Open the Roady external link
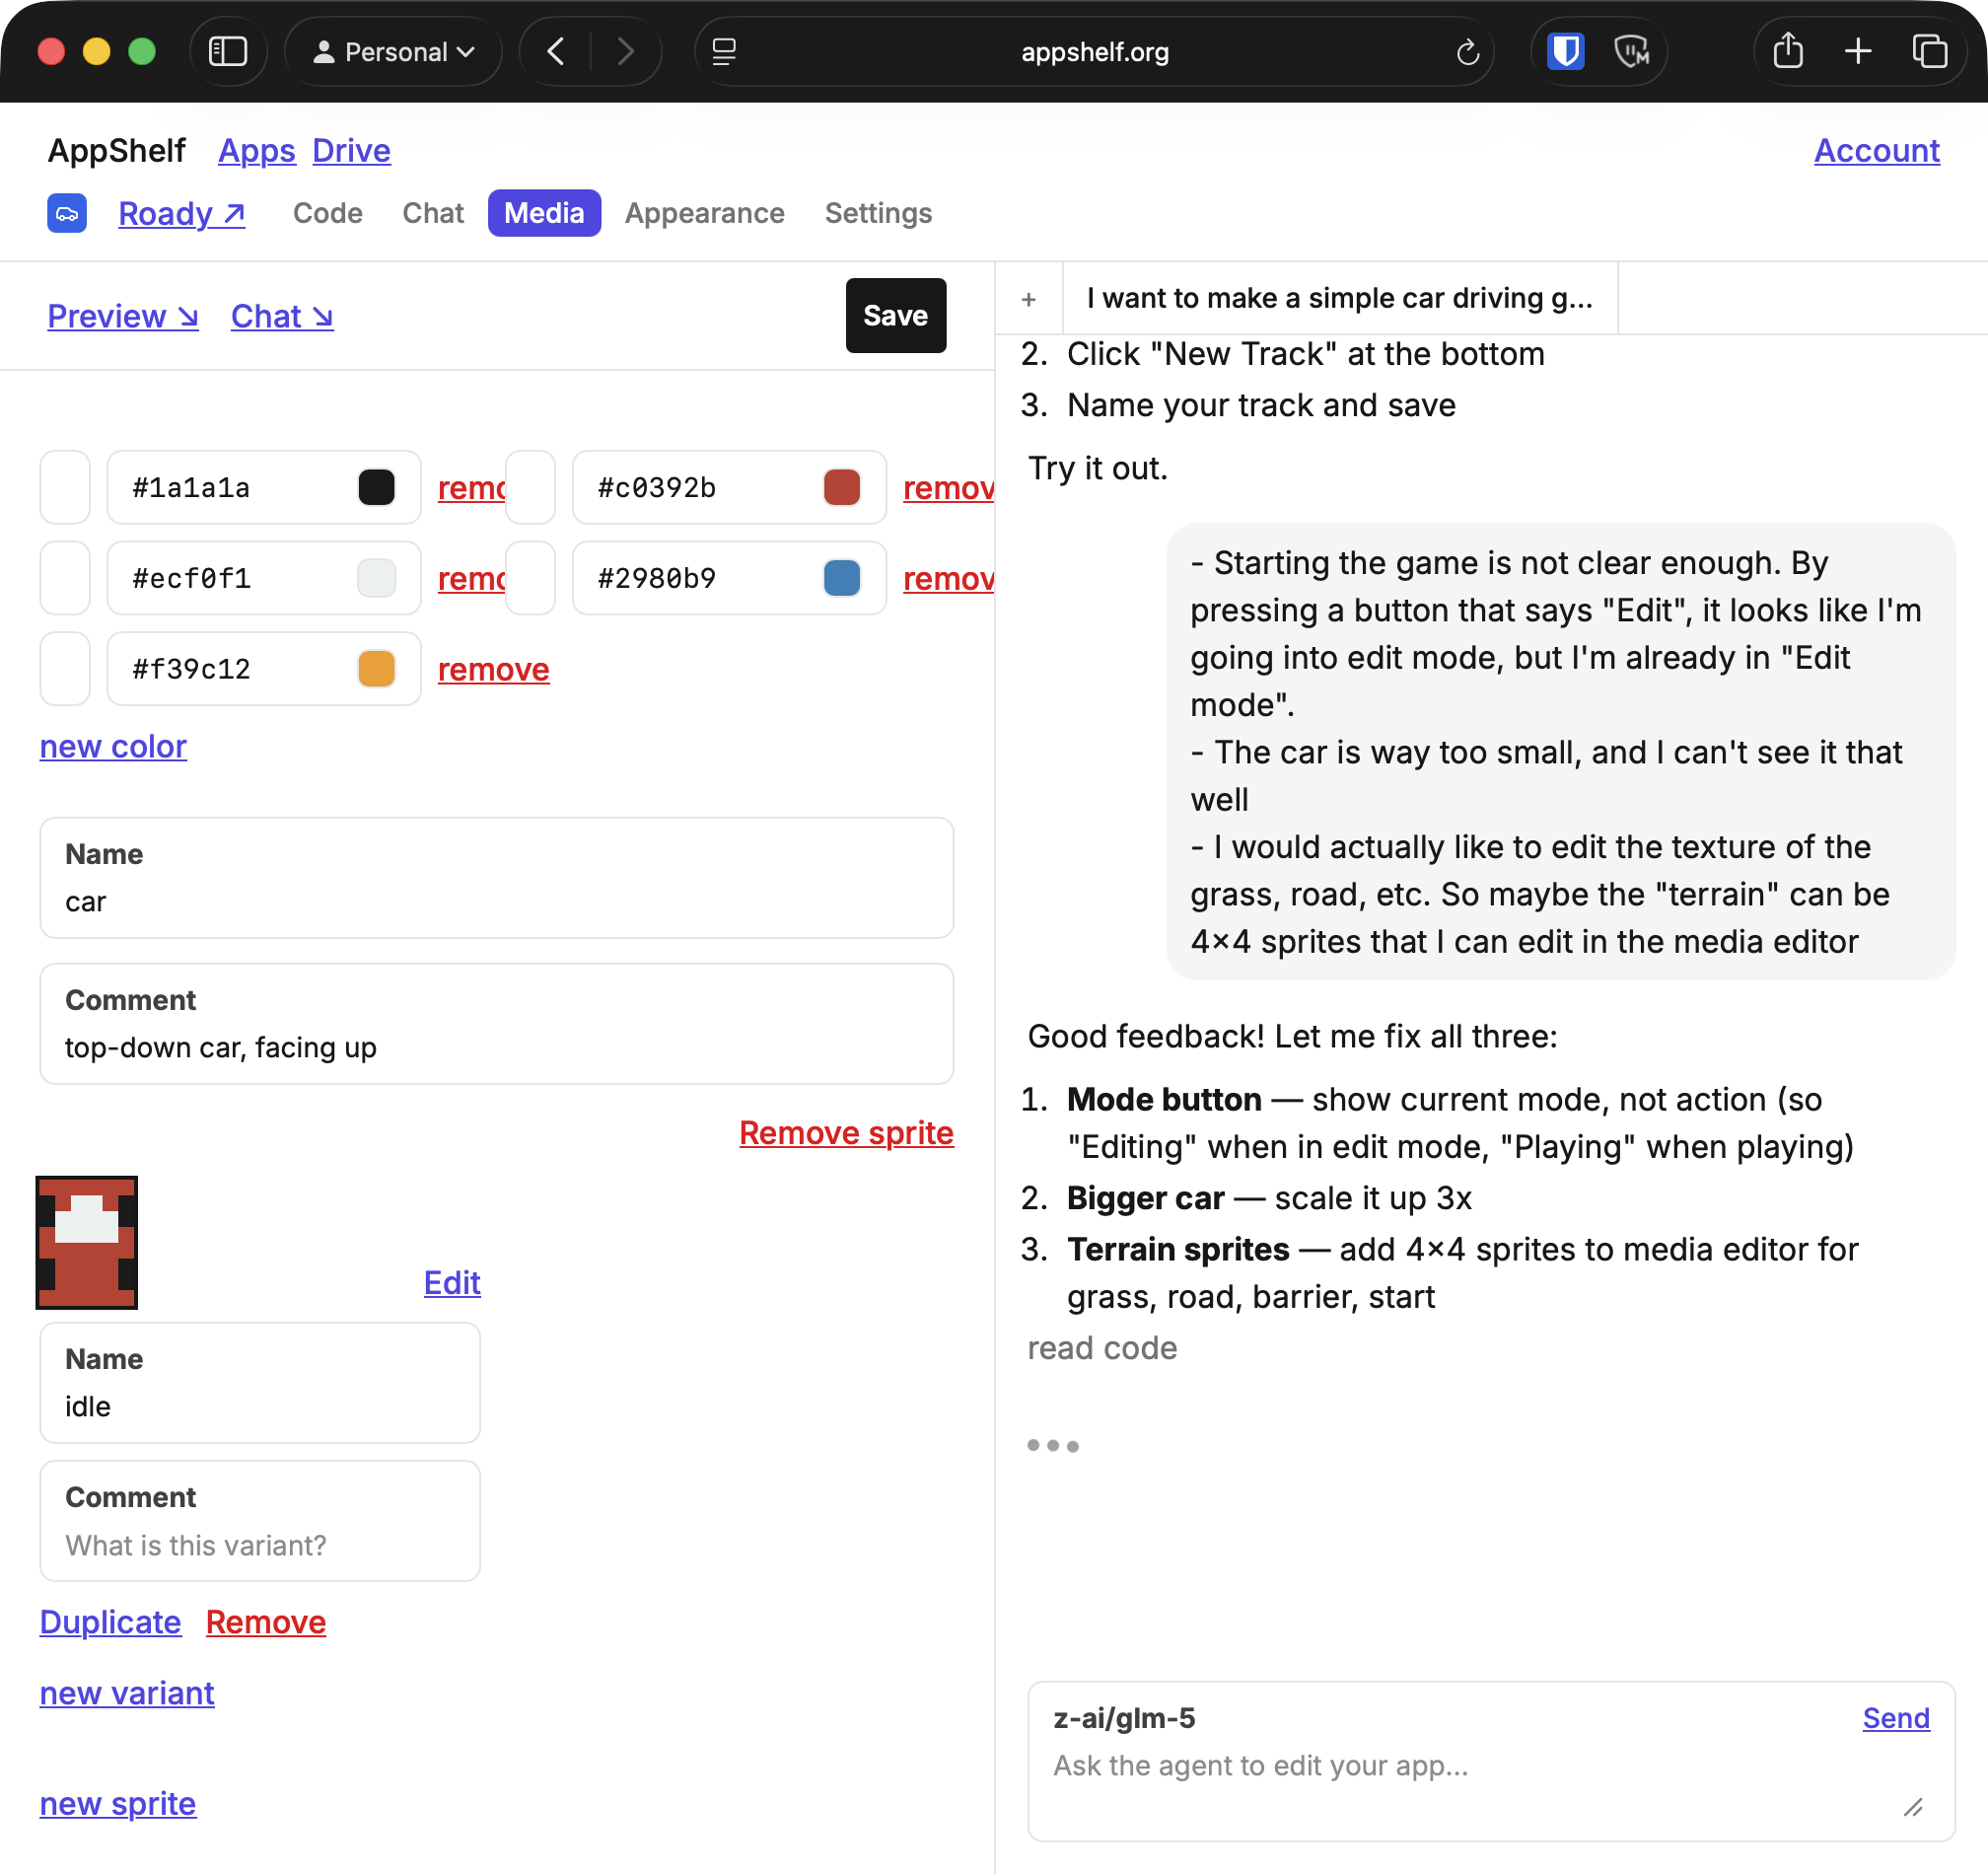This screenshot has height=1874, width=1988. pyautogui.click(x=181, y=213)
